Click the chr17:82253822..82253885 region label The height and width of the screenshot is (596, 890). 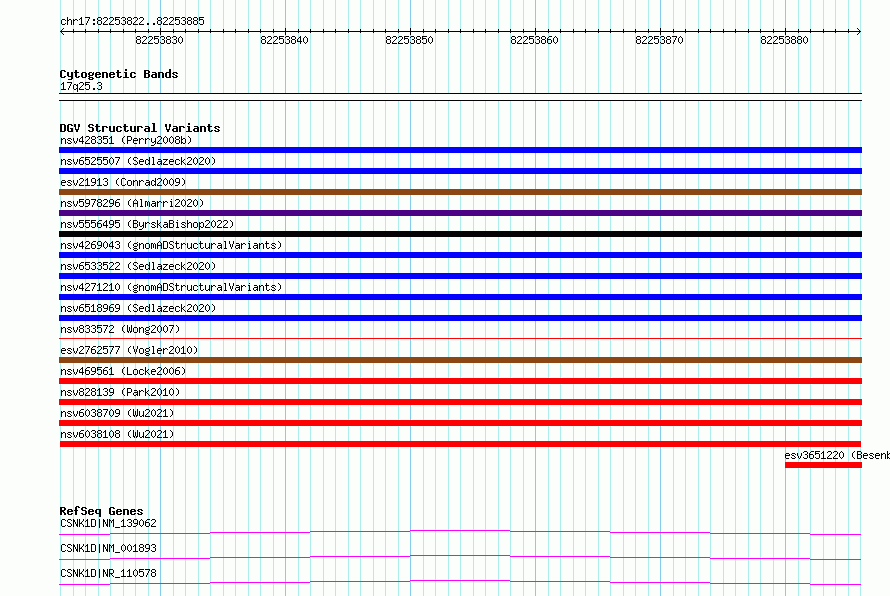[x=132, y=21]
